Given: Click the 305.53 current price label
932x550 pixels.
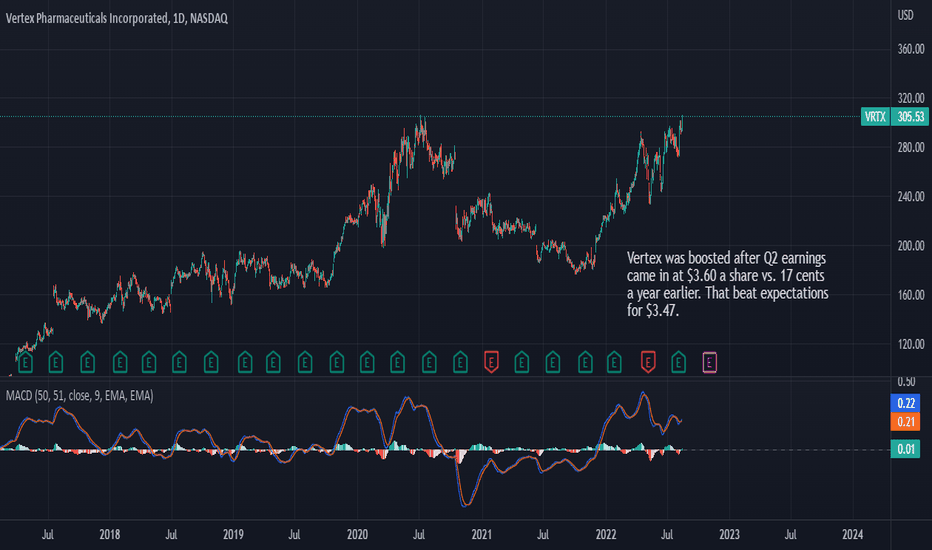Looking at the screenshot, I should coord(910,117).
